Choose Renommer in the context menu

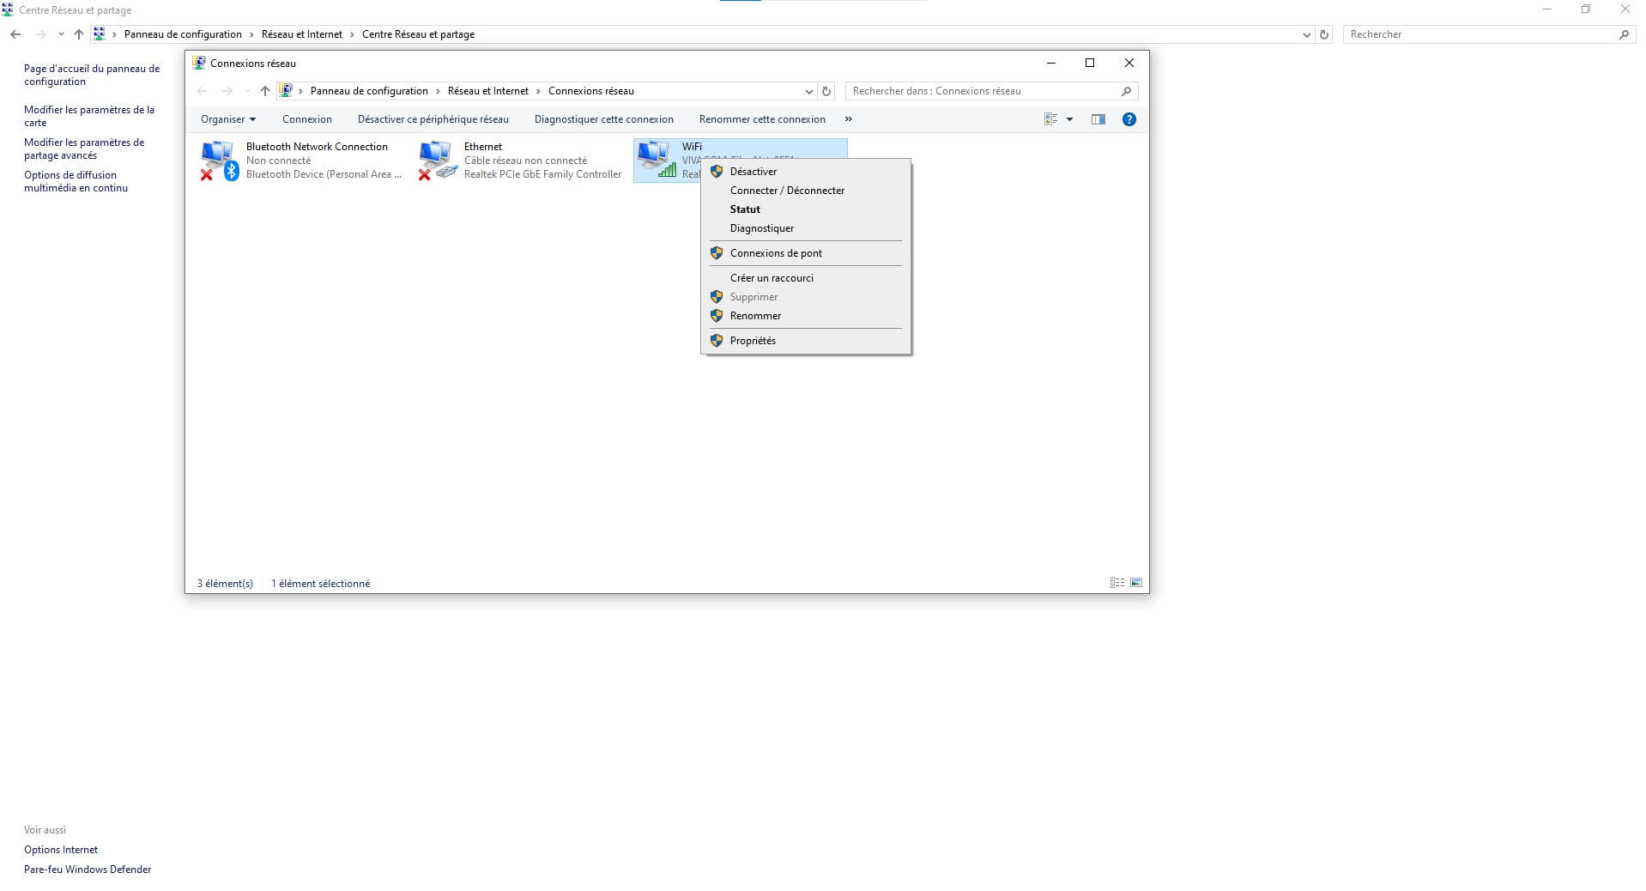(806, 316)
